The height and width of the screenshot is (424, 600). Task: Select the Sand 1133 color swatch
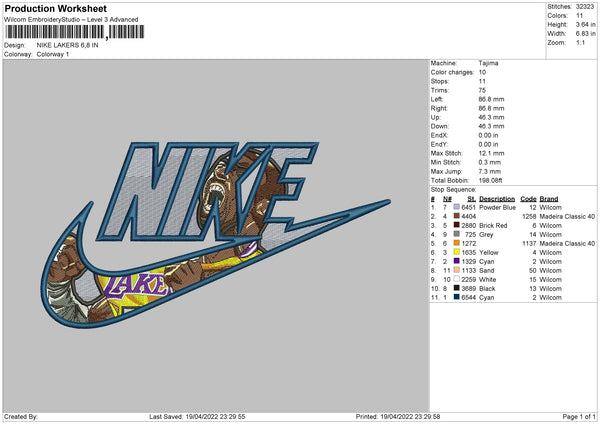coord(457,270)
